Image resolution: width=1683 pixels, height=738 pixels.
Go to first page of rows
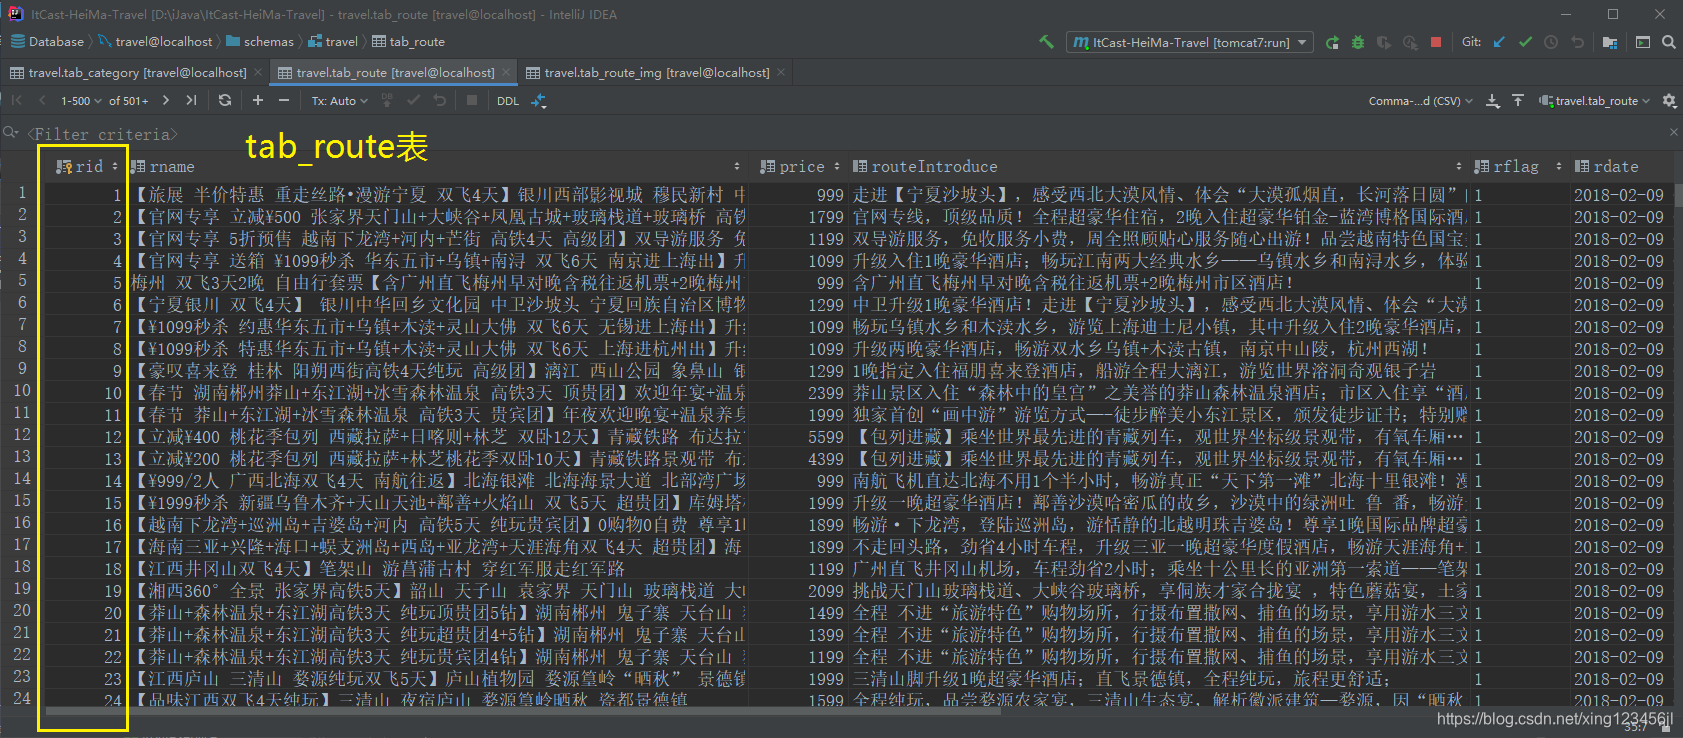16,100
